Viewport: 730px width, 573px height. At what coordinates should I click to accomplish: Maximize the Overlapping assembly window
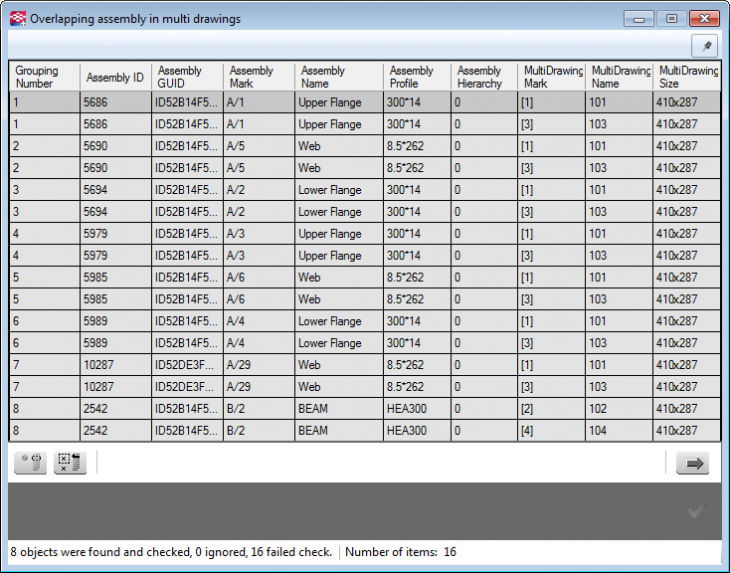click(671, 19)
